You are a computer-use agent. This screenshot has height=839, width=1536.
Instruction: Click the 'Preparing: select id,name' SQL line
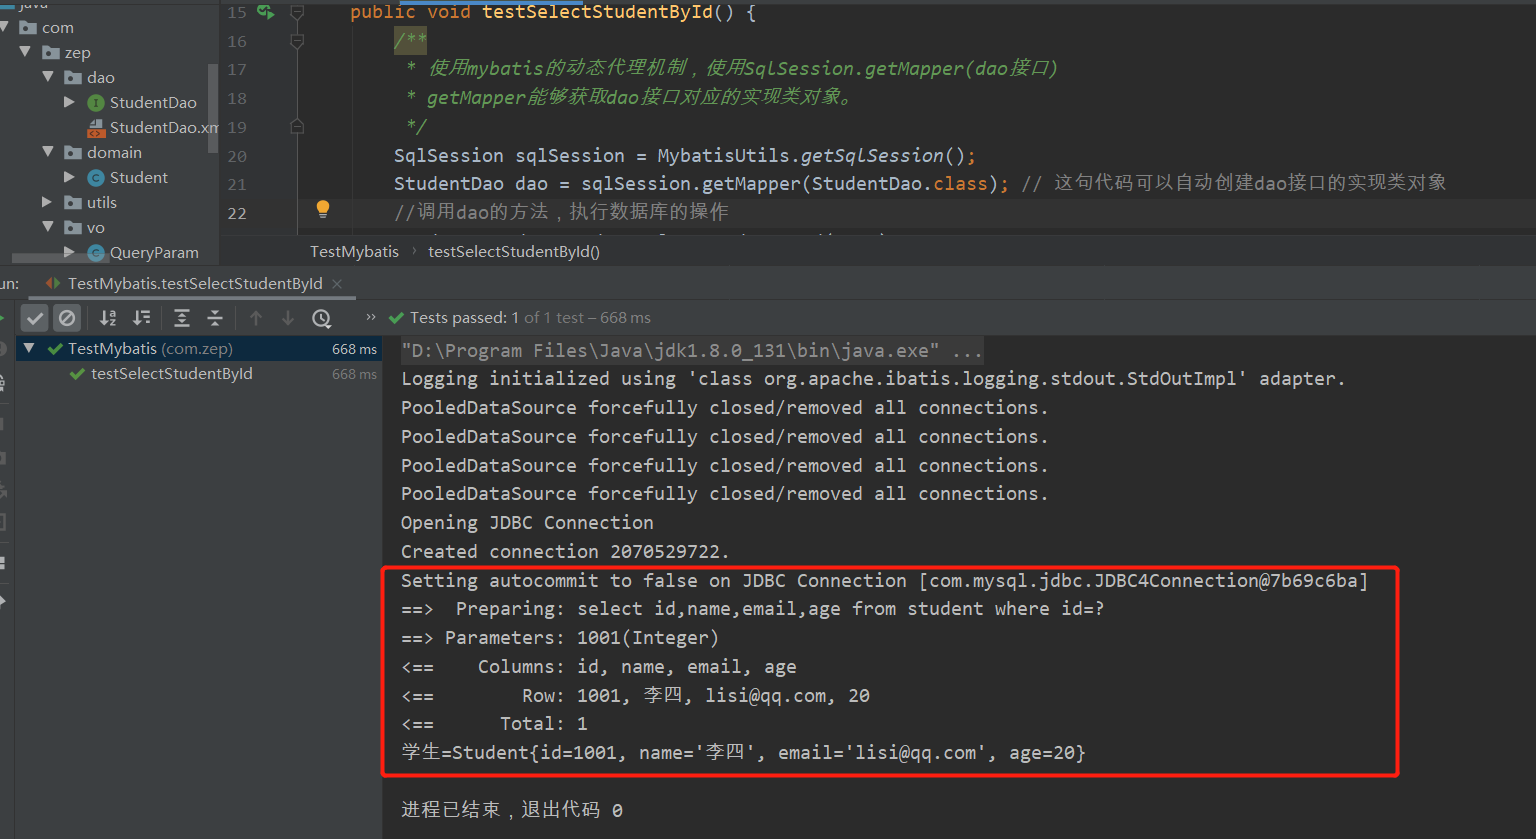pos(752,609)
